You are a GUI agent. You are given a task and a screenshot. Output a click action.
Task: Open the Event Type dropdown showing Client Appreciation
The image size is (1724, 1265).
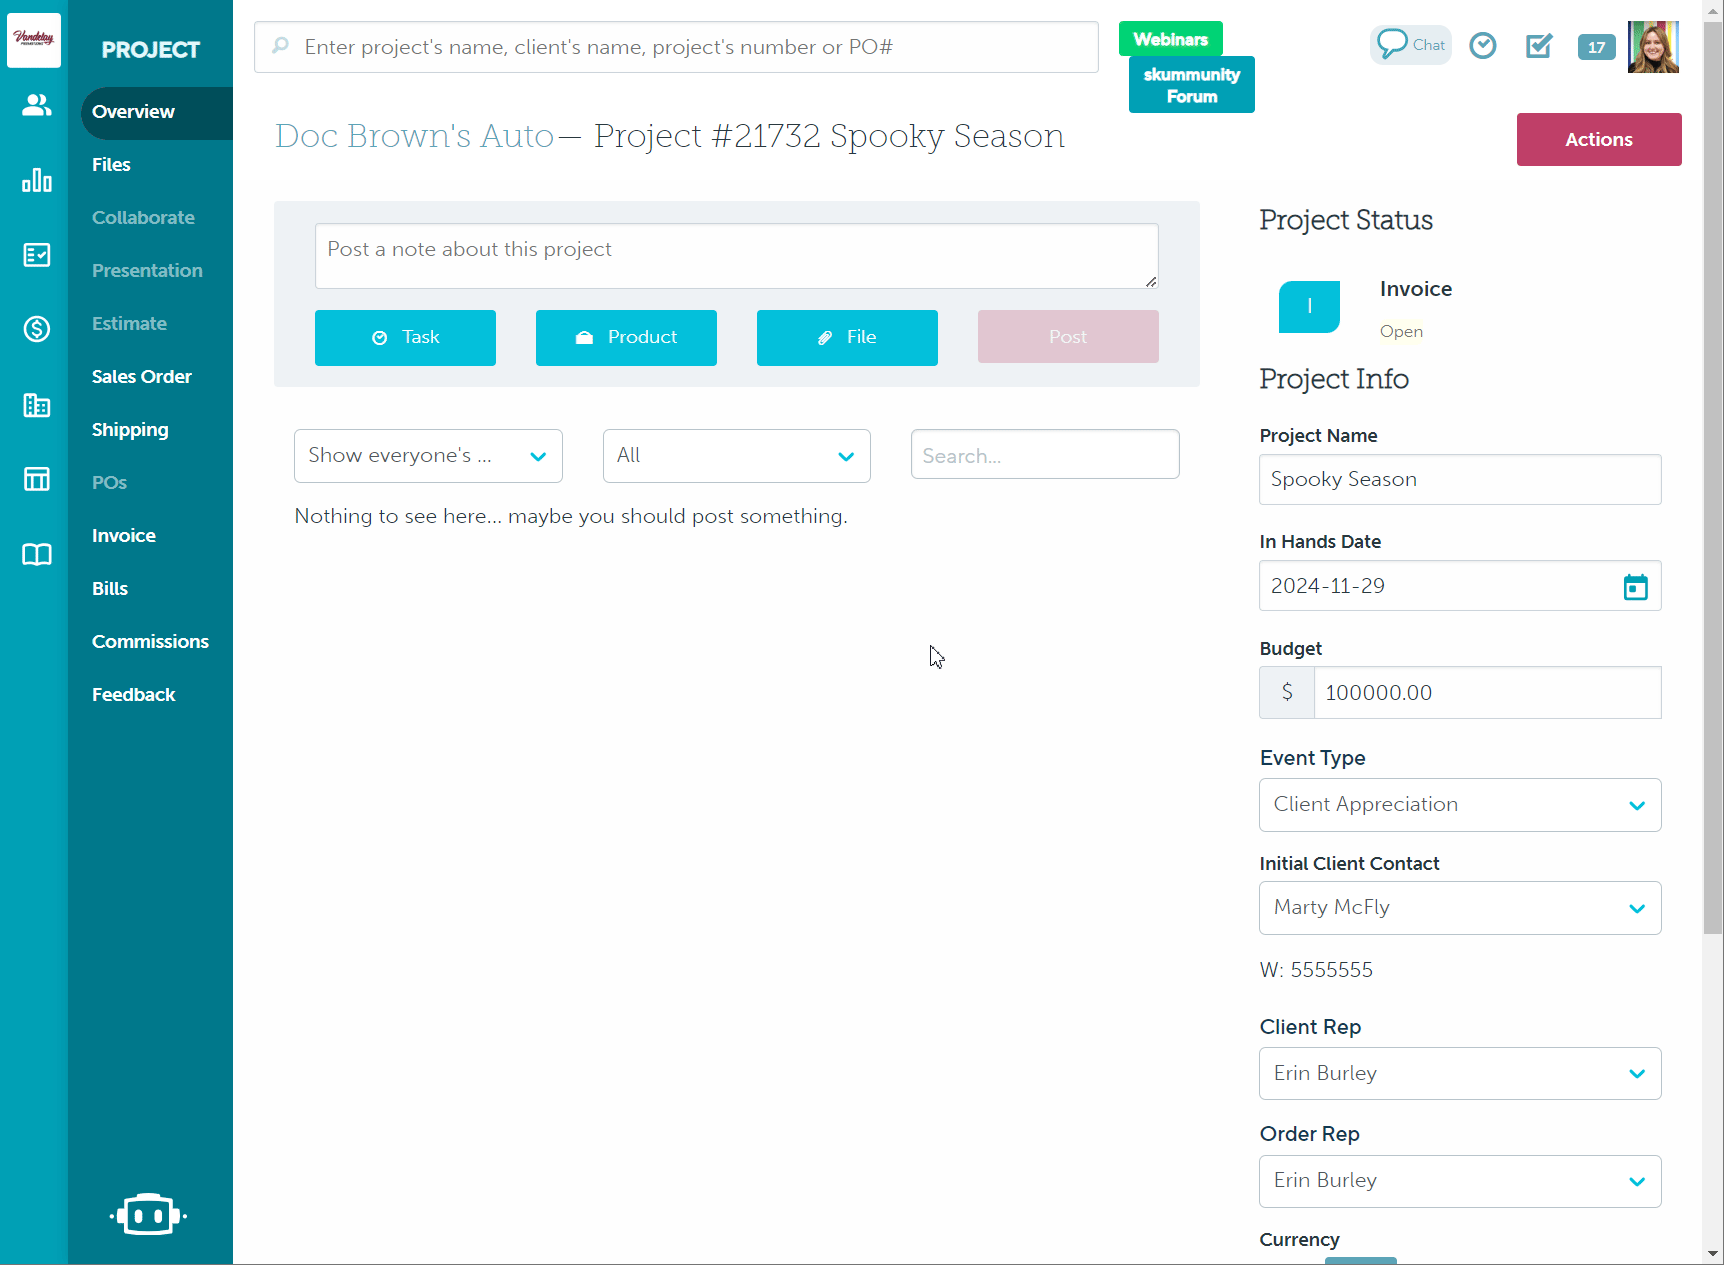coord(1459,804)
